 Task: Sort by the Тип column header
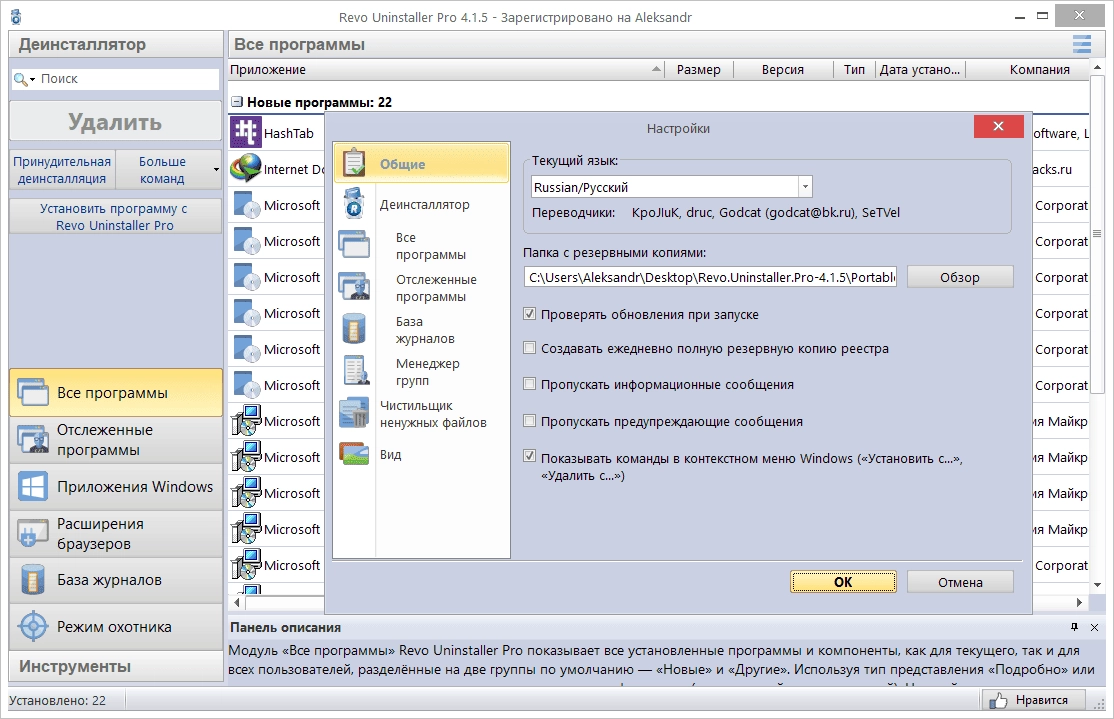point(854,70)
